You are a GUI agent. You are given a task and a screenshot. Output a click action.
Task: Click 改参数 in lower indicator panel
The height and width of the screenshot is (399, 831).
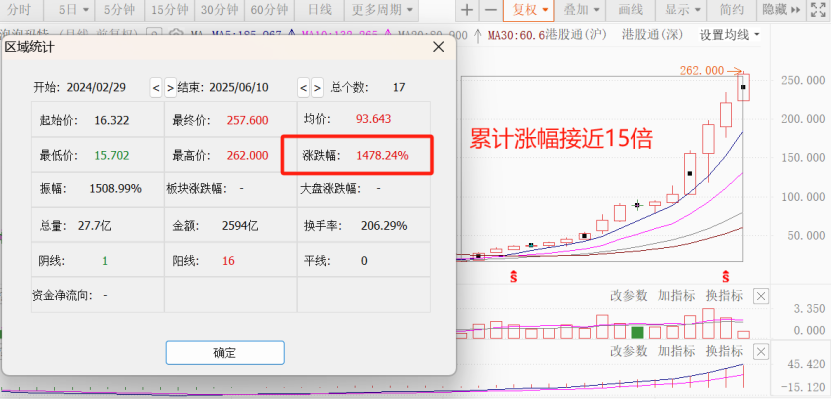(629, 351)
